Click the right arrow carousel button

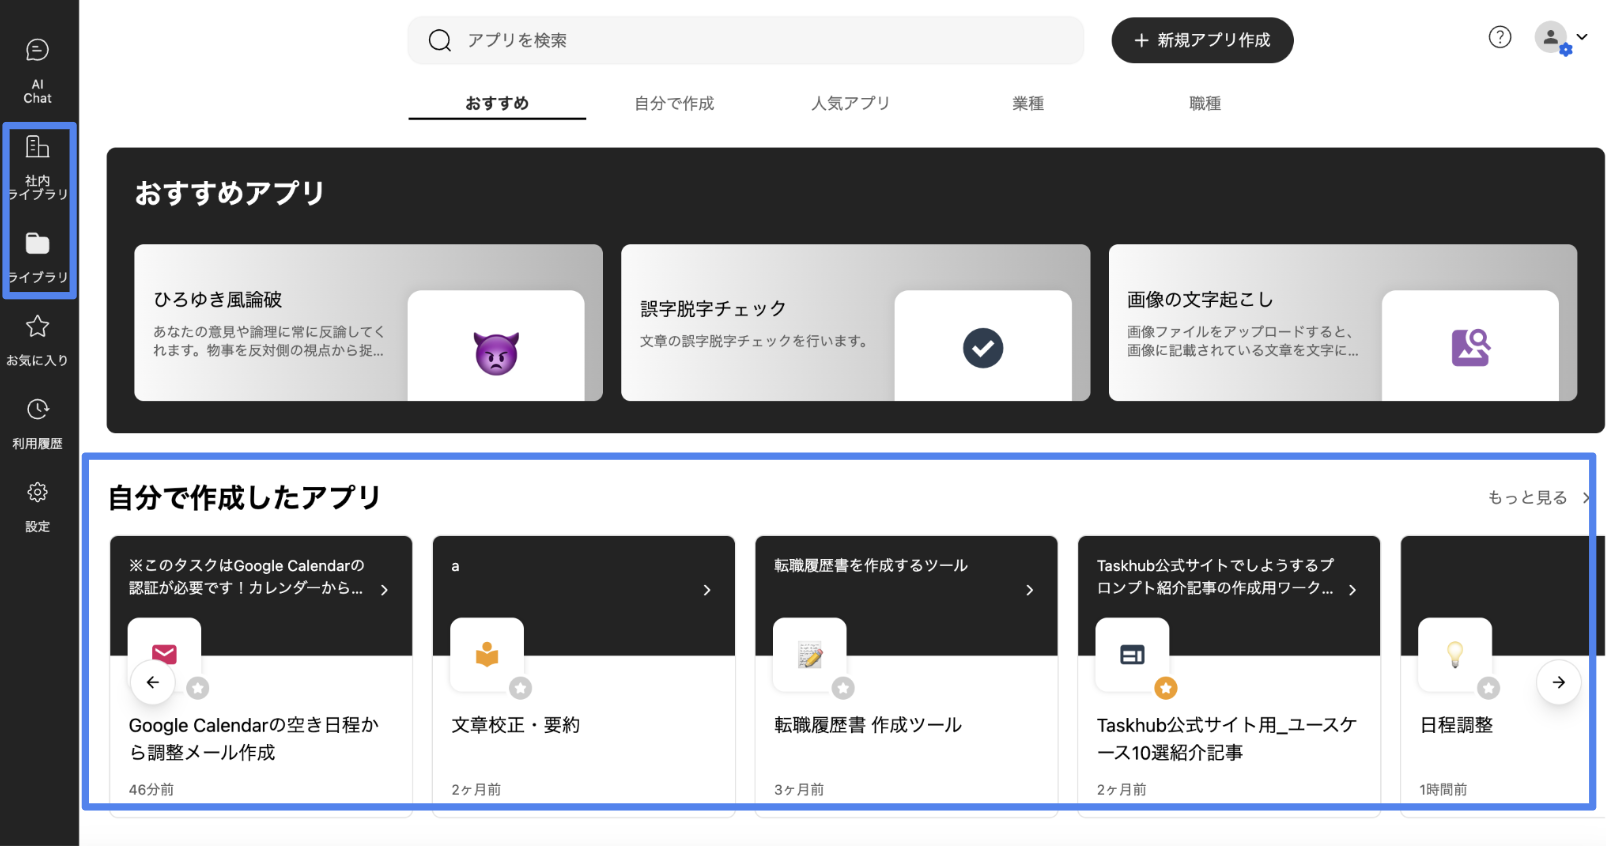click(1558, 682)
